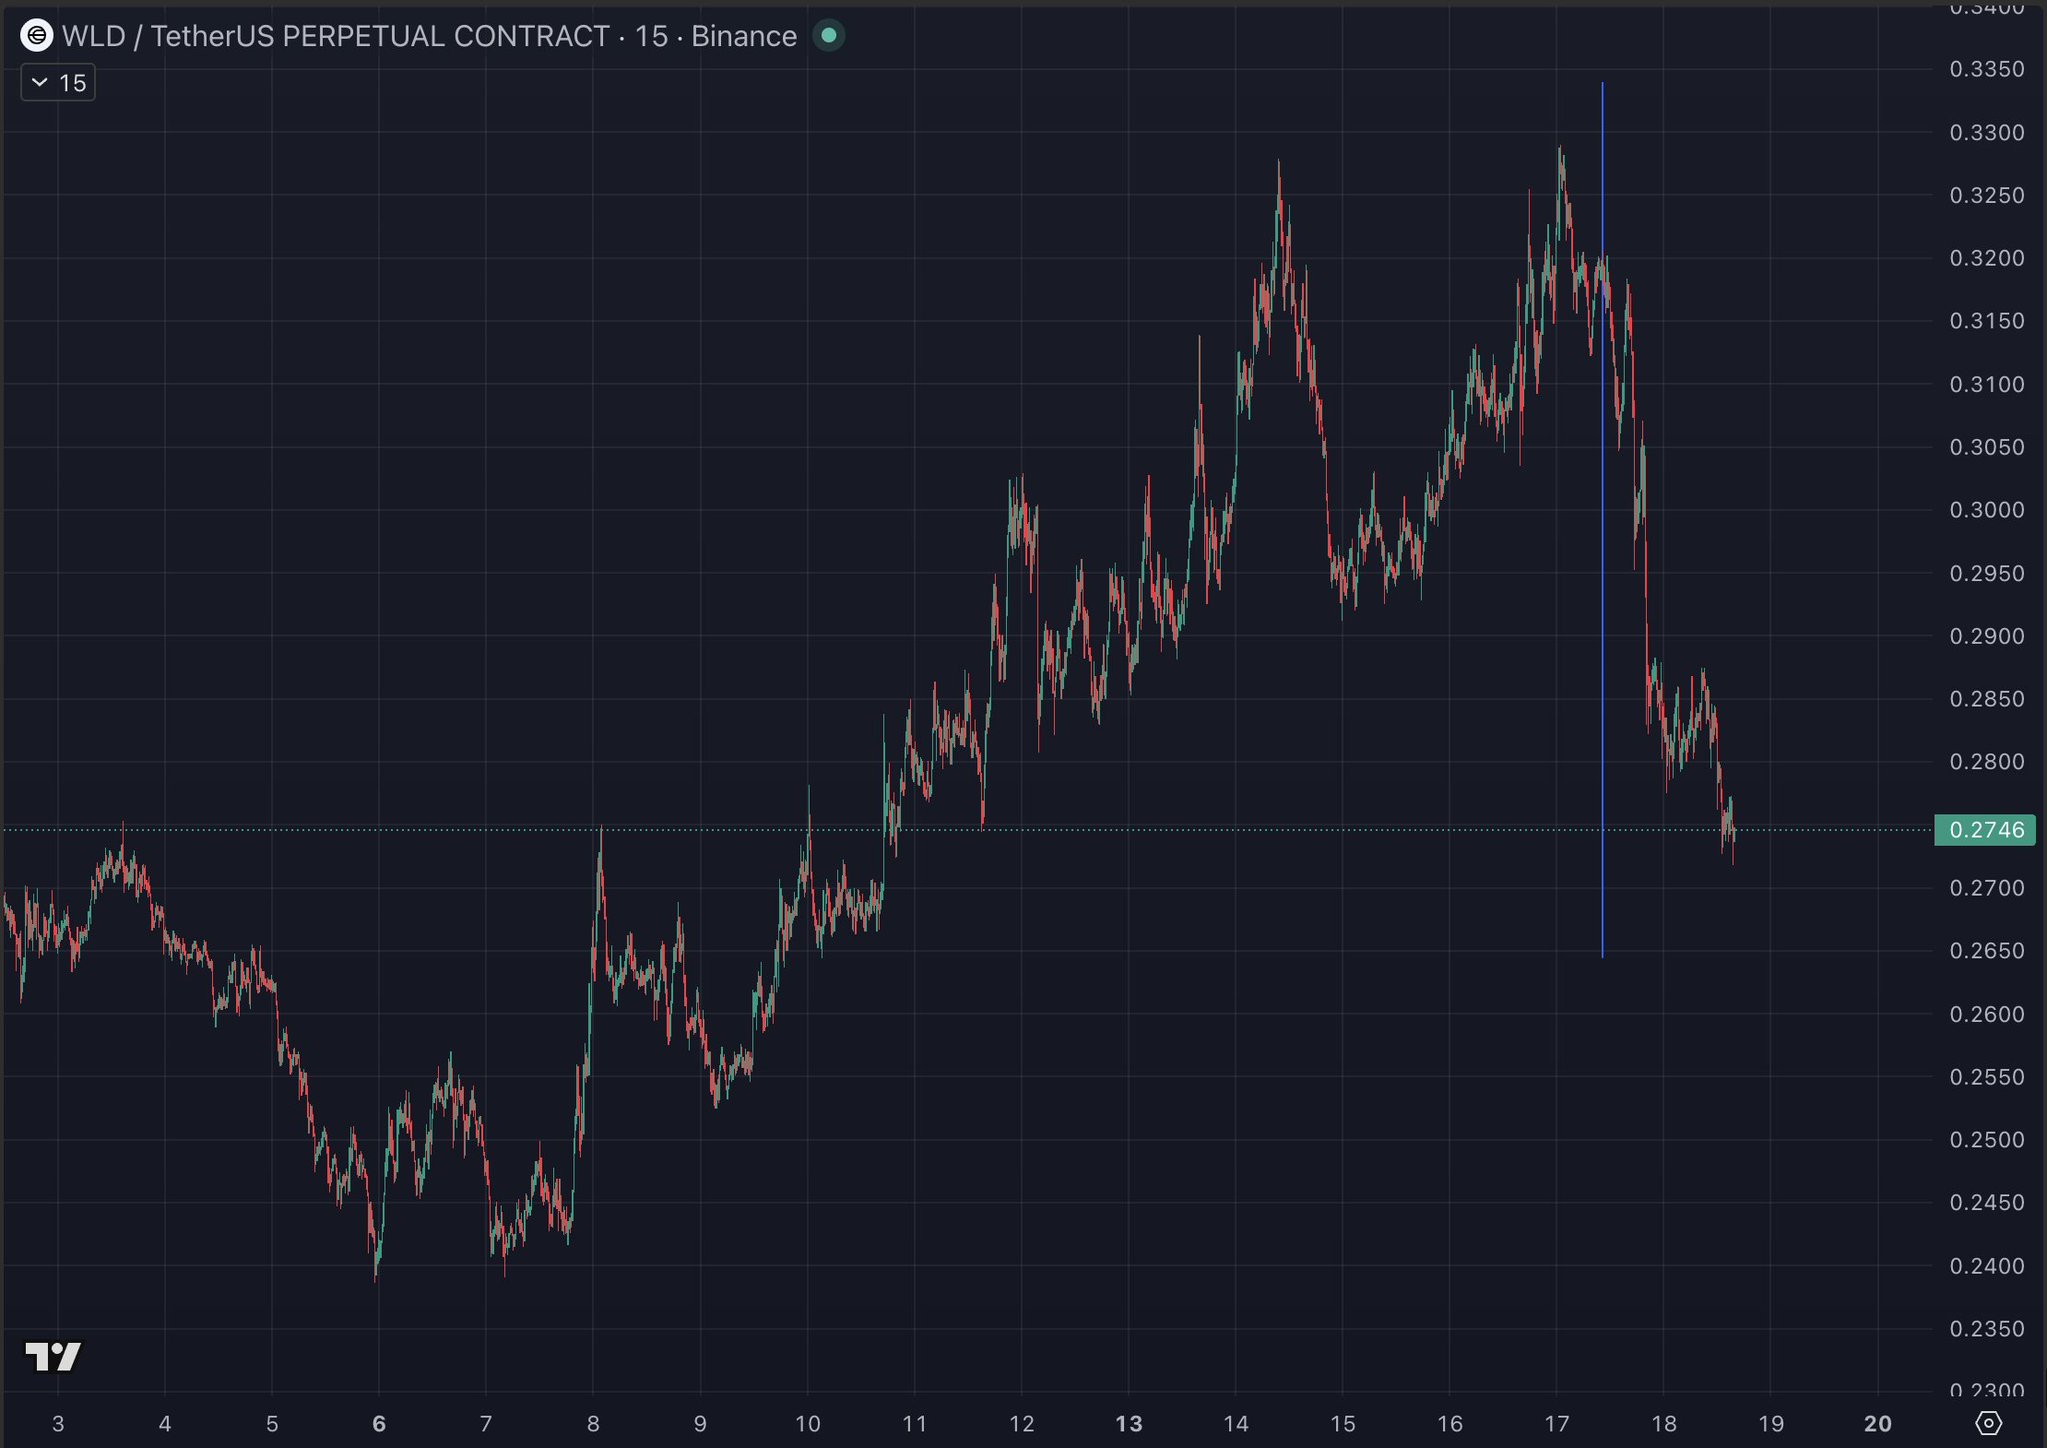Screen dimensions: 2047x1448
Task: Click date 17 on time axis
Action: point(1556,1423)
